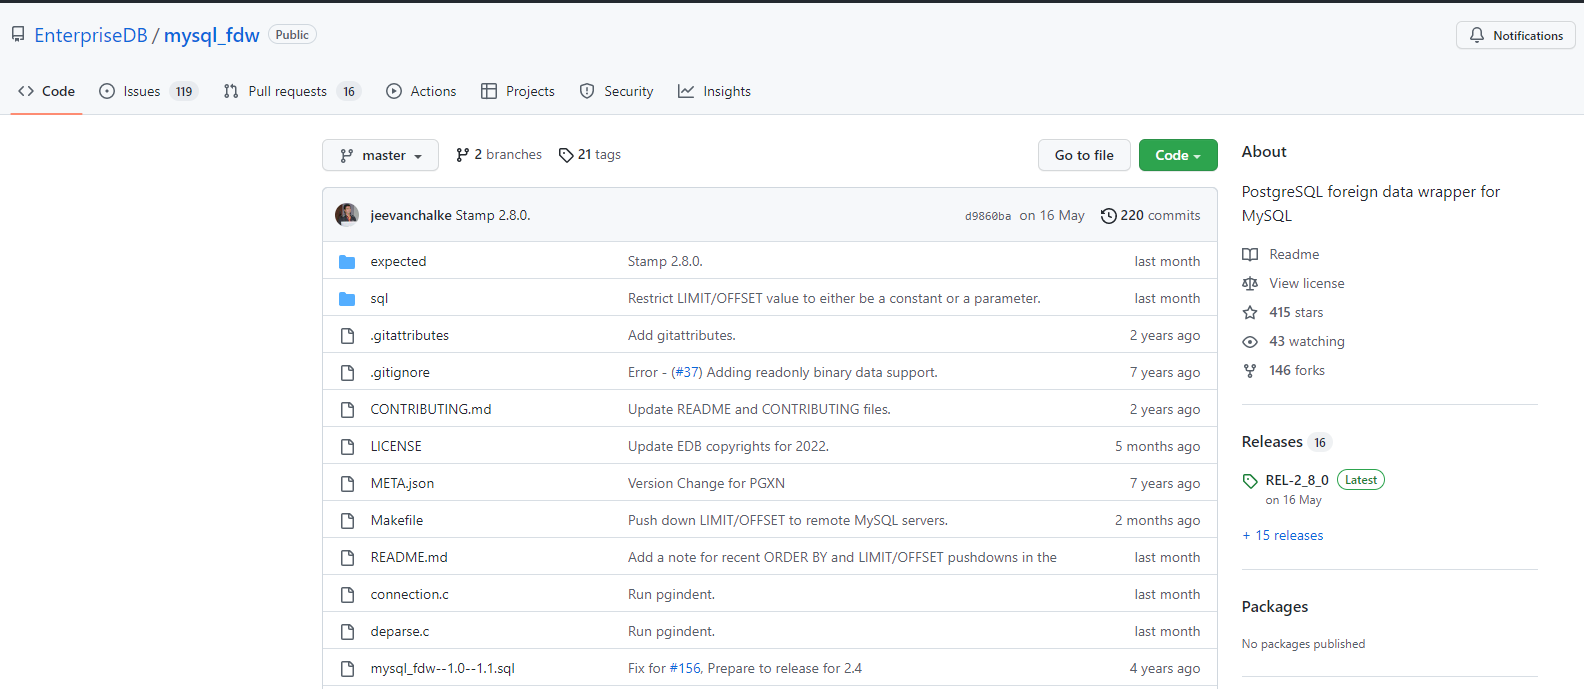Open the LICENSE file
Viewport: 1584px width, 689px height.
click(396, 447)
